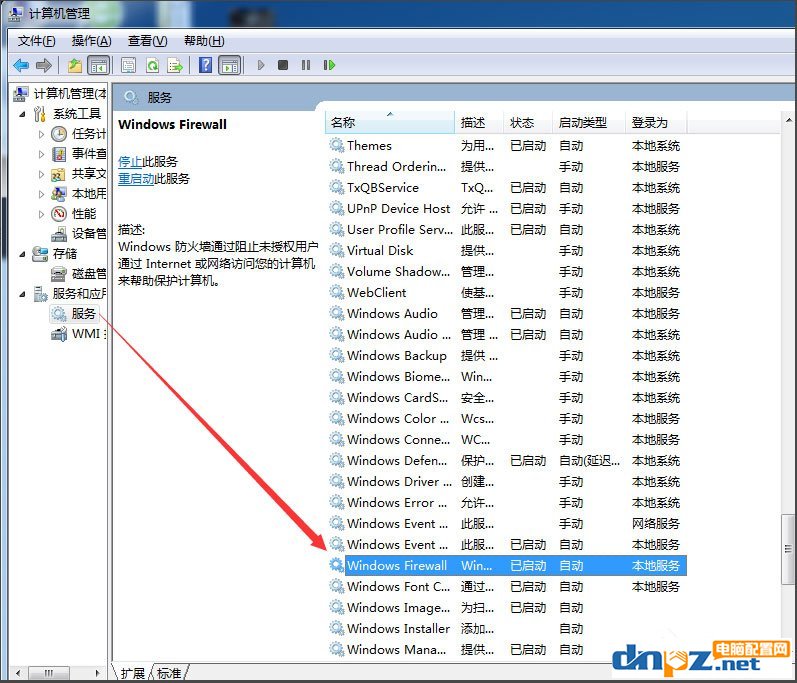Open the 操作(A) menu

[x=91, y=41]
